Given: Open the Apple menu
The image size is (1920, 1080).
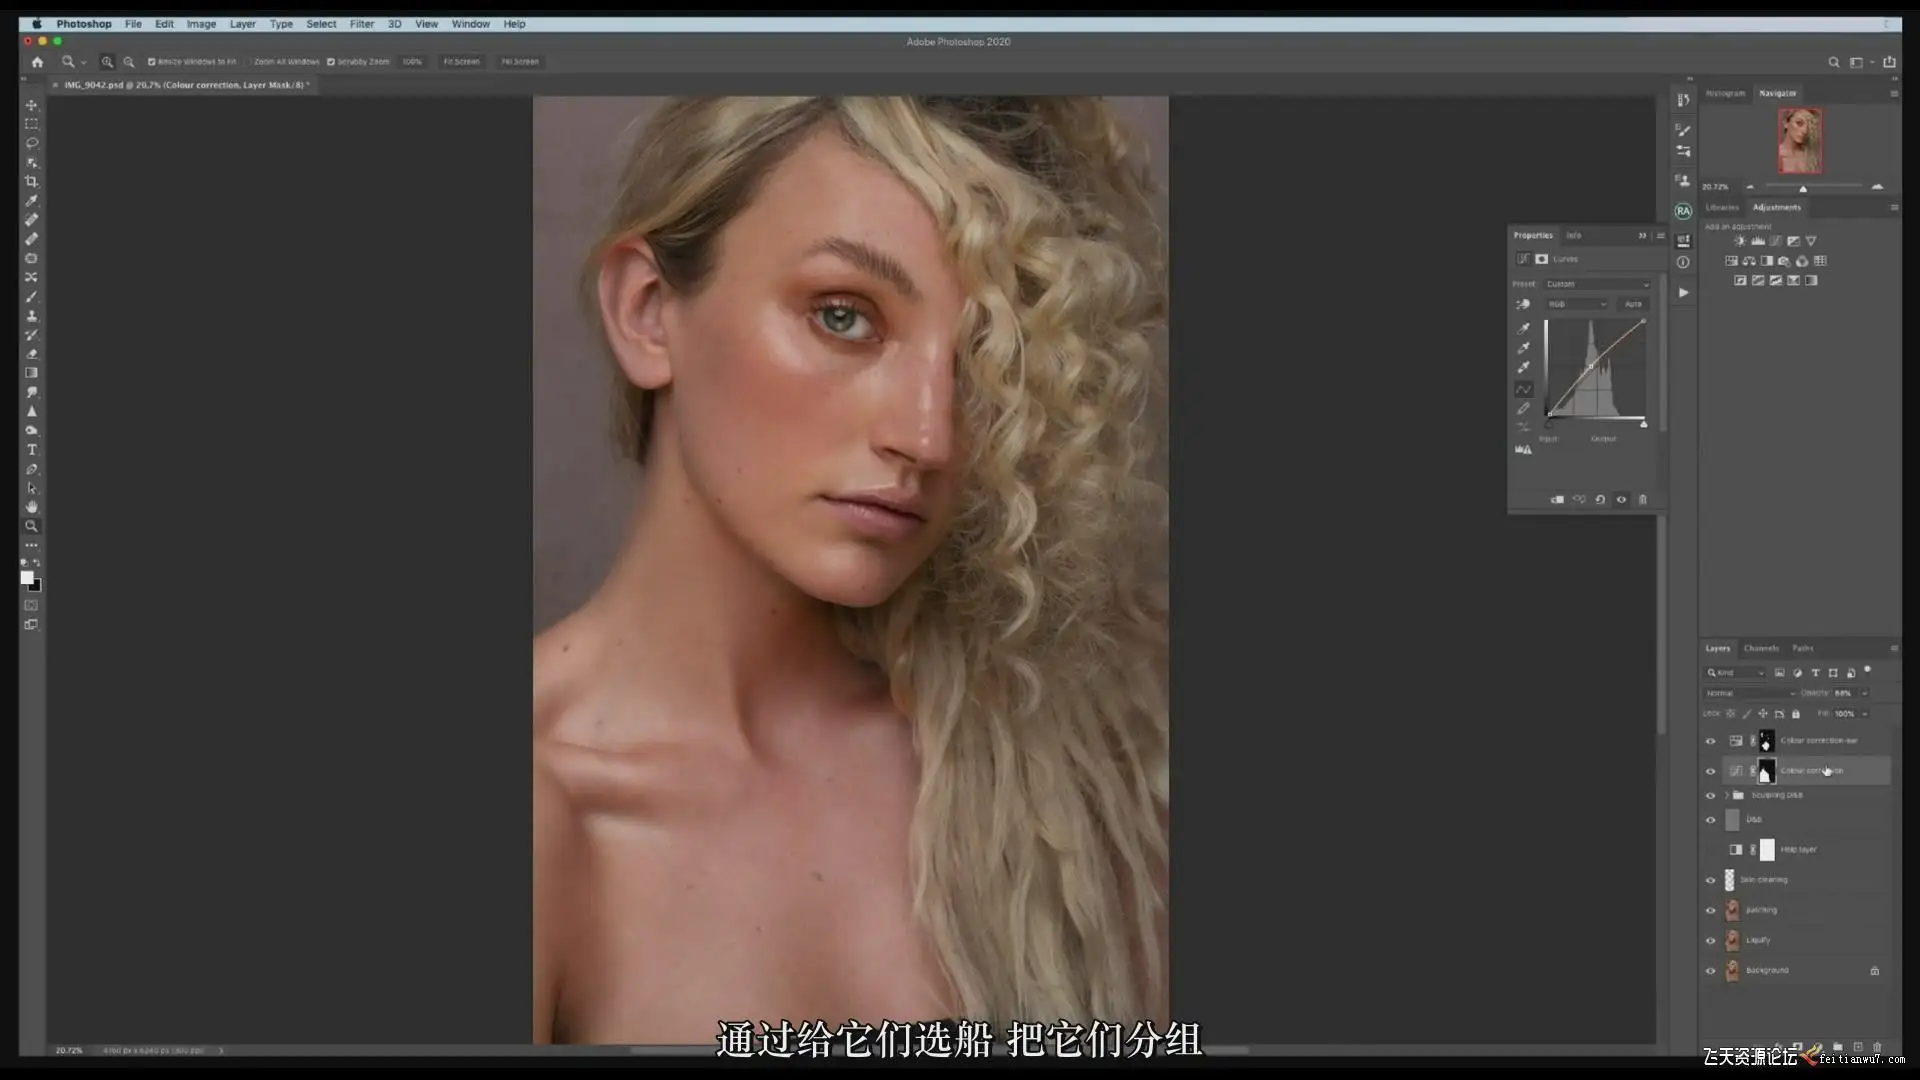Looking at the screenshot, I should pyautogui.click(x=37, y=24).
